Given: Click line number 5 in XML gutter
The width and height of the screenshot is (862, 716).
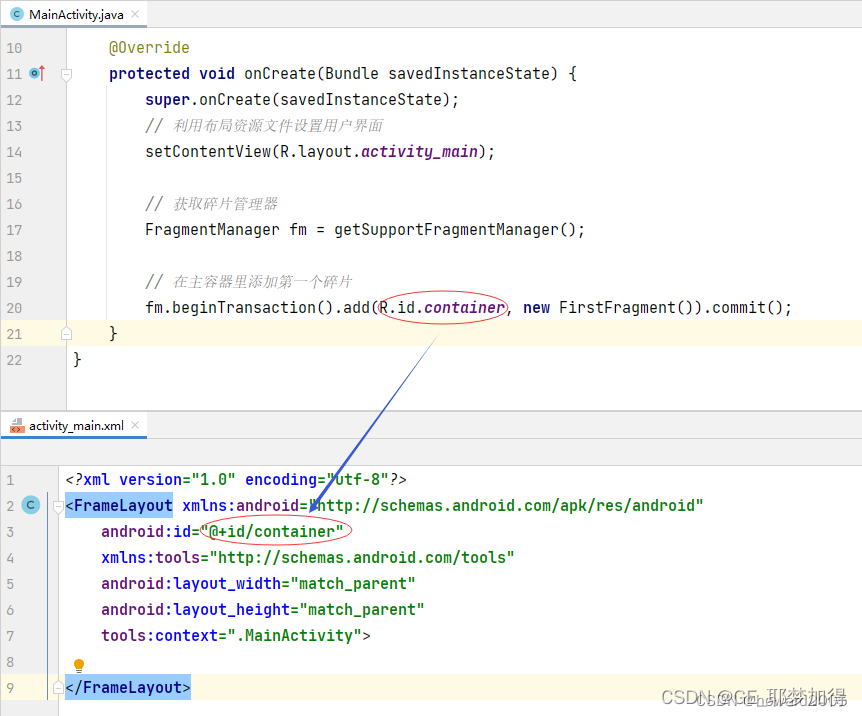Looking at the screenshot, I should click(10, 584).
